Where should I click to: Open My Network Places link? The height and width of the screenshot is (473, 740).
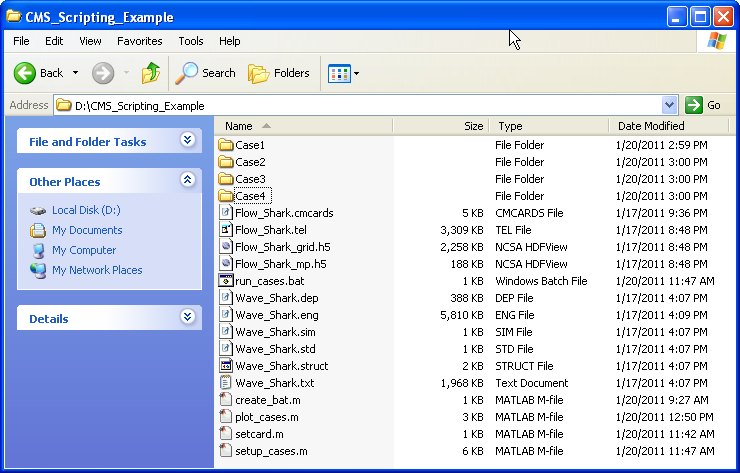[97, 270]
